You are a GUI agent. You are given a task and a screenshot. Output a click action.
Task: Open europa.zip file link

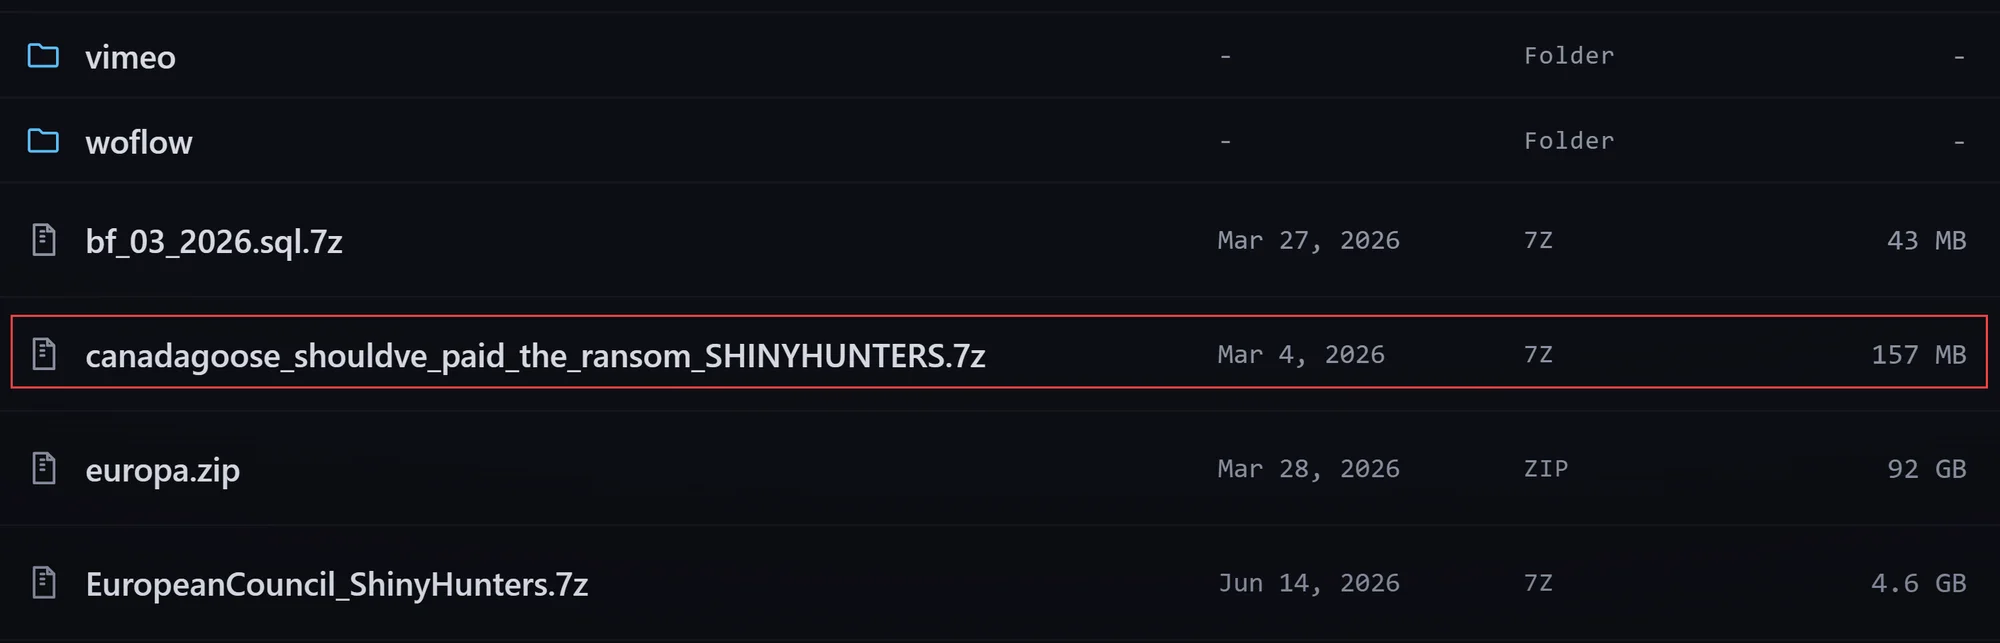tap(163, 470)
